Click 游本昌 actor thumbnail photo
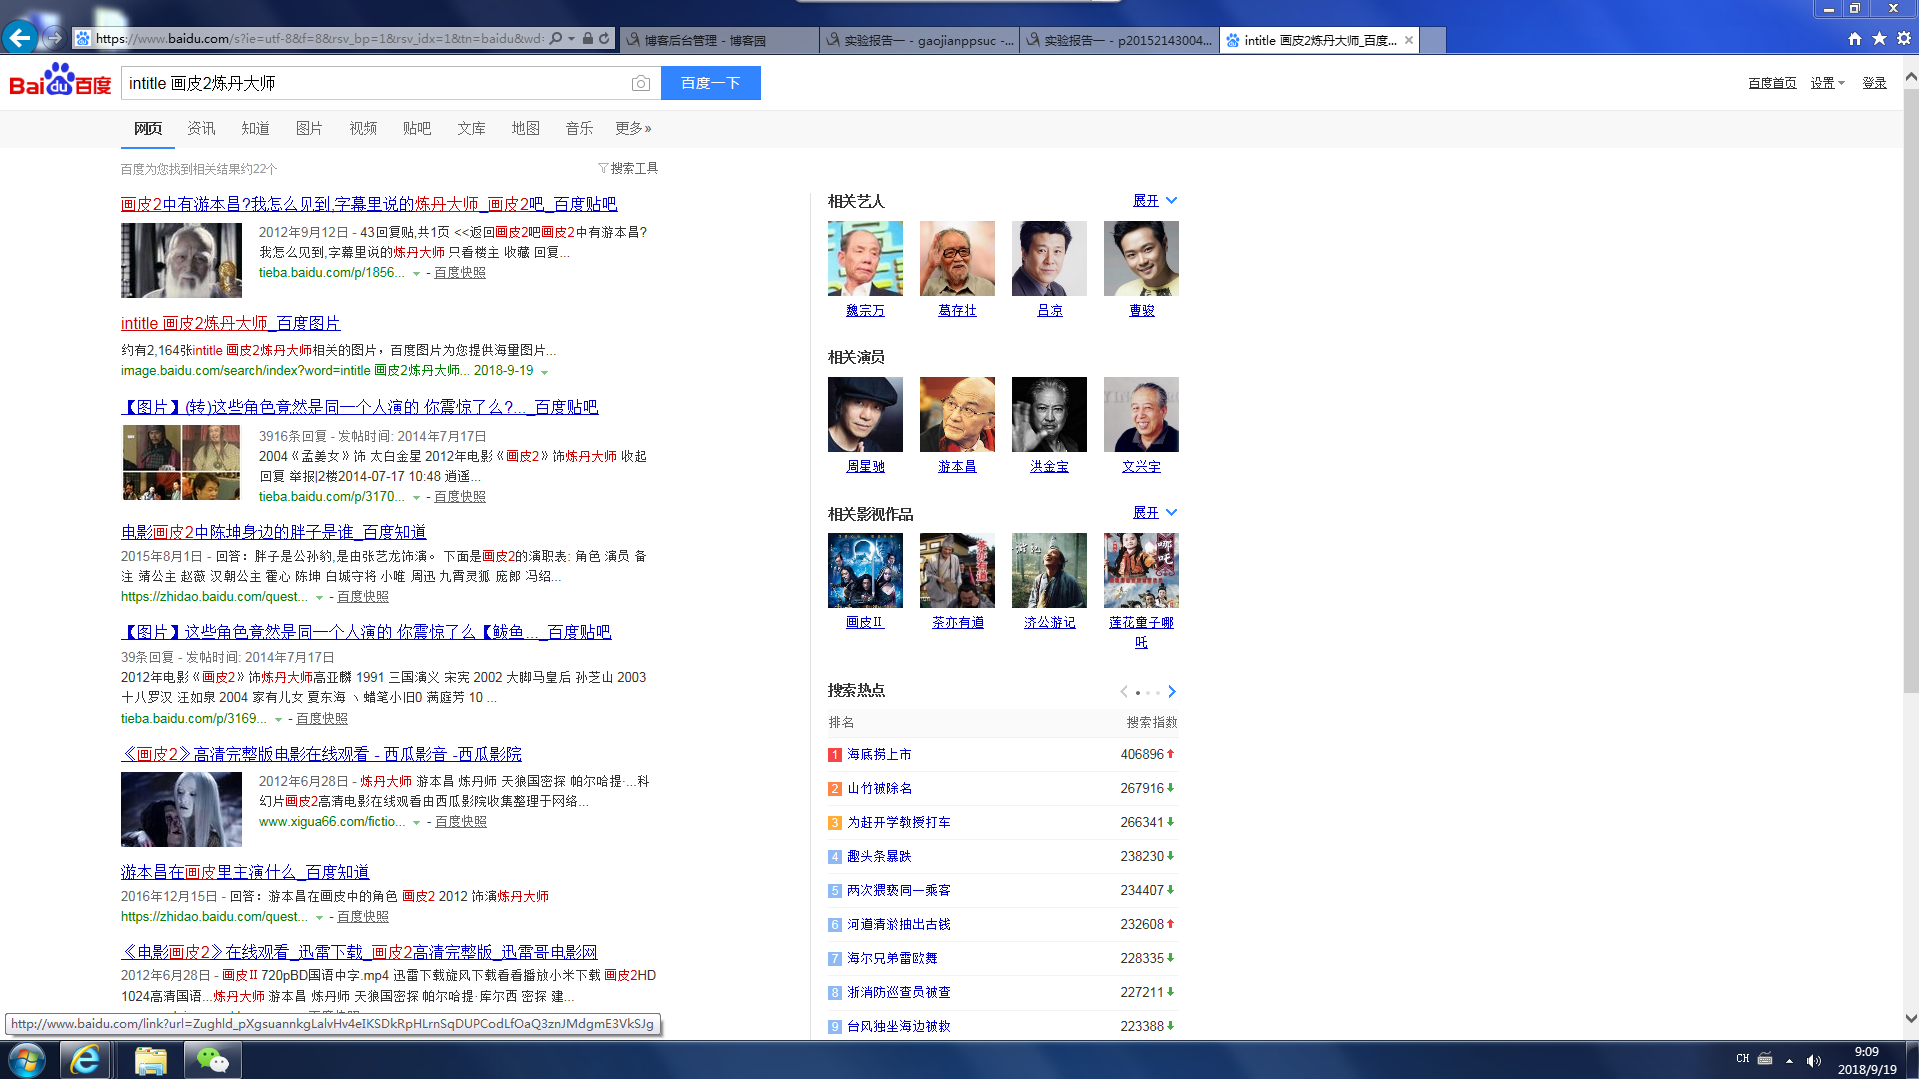Viewport: 1919px width, 1079px height. point(957,414)
